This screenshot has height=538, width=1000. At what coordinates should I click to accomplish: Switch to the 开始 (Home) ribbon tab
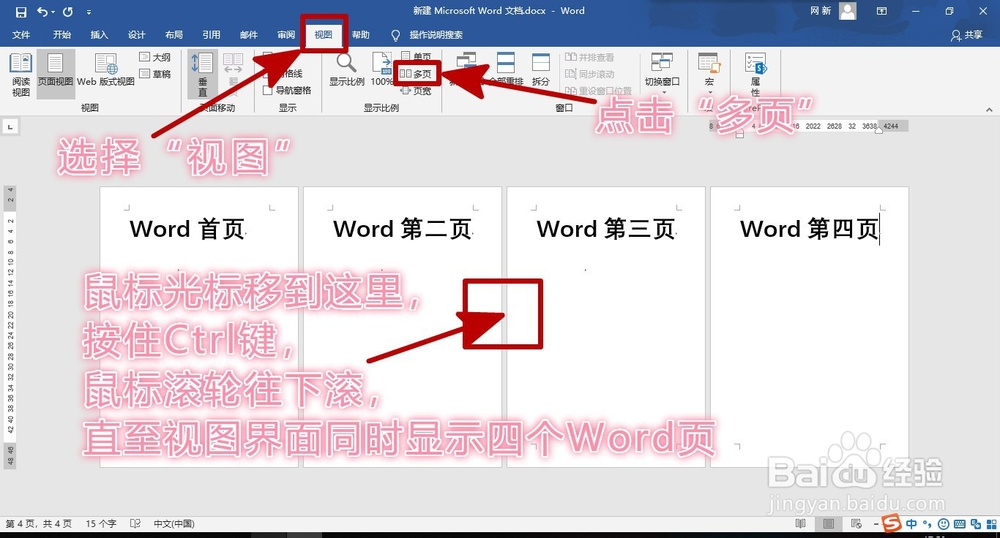click(62, 35)
